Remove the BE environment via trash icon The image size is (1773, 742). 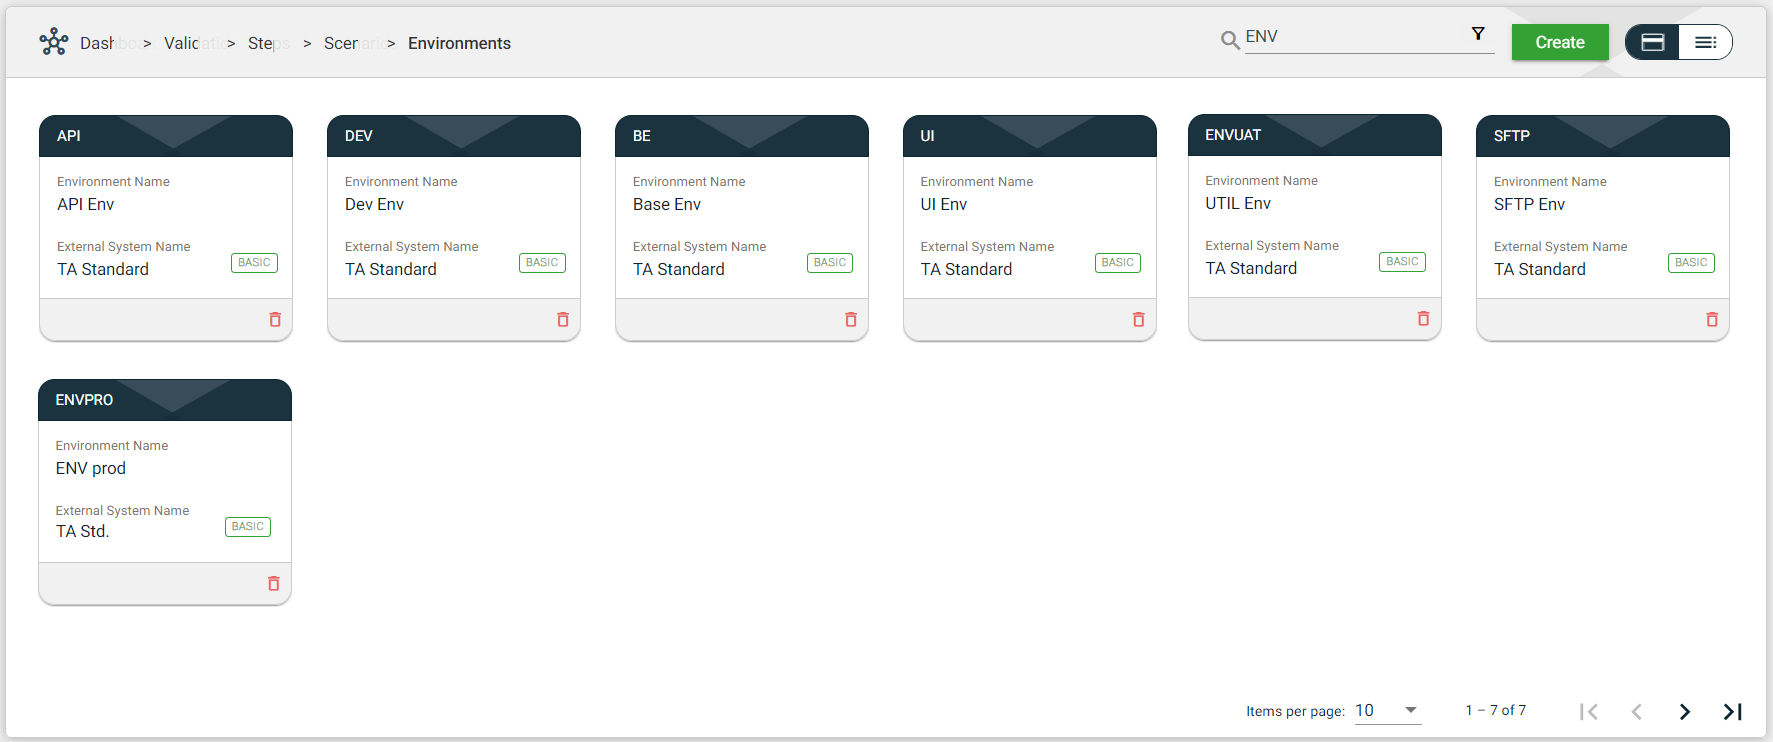(851, 320)
